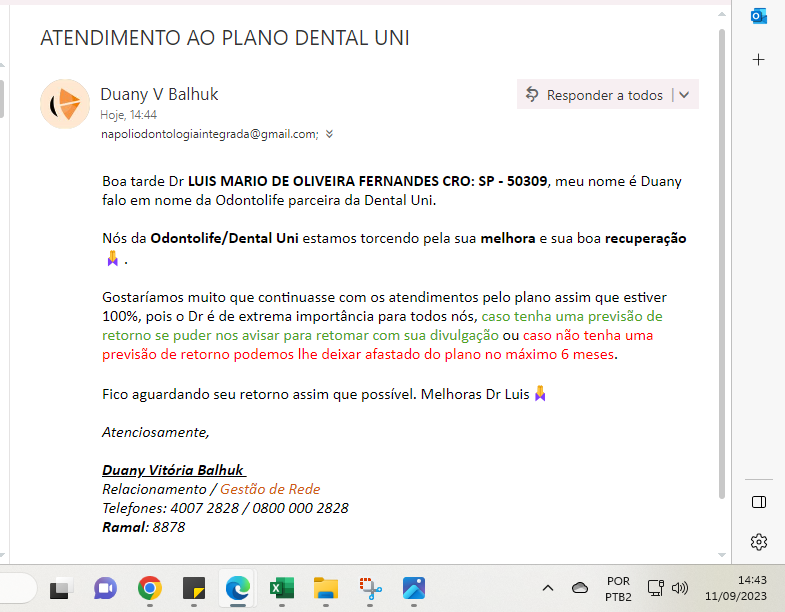The height and width of the screenshot is (612, 785).
Task: Click the signature name Duany Vitória Balhuk
Action: [x=173, y=470]
